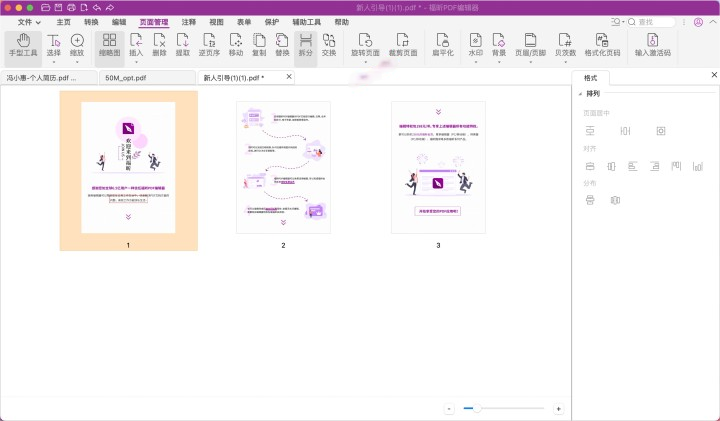Select the 手型工具 (Hand tool)
720x421 pixels.
[22, 45]
